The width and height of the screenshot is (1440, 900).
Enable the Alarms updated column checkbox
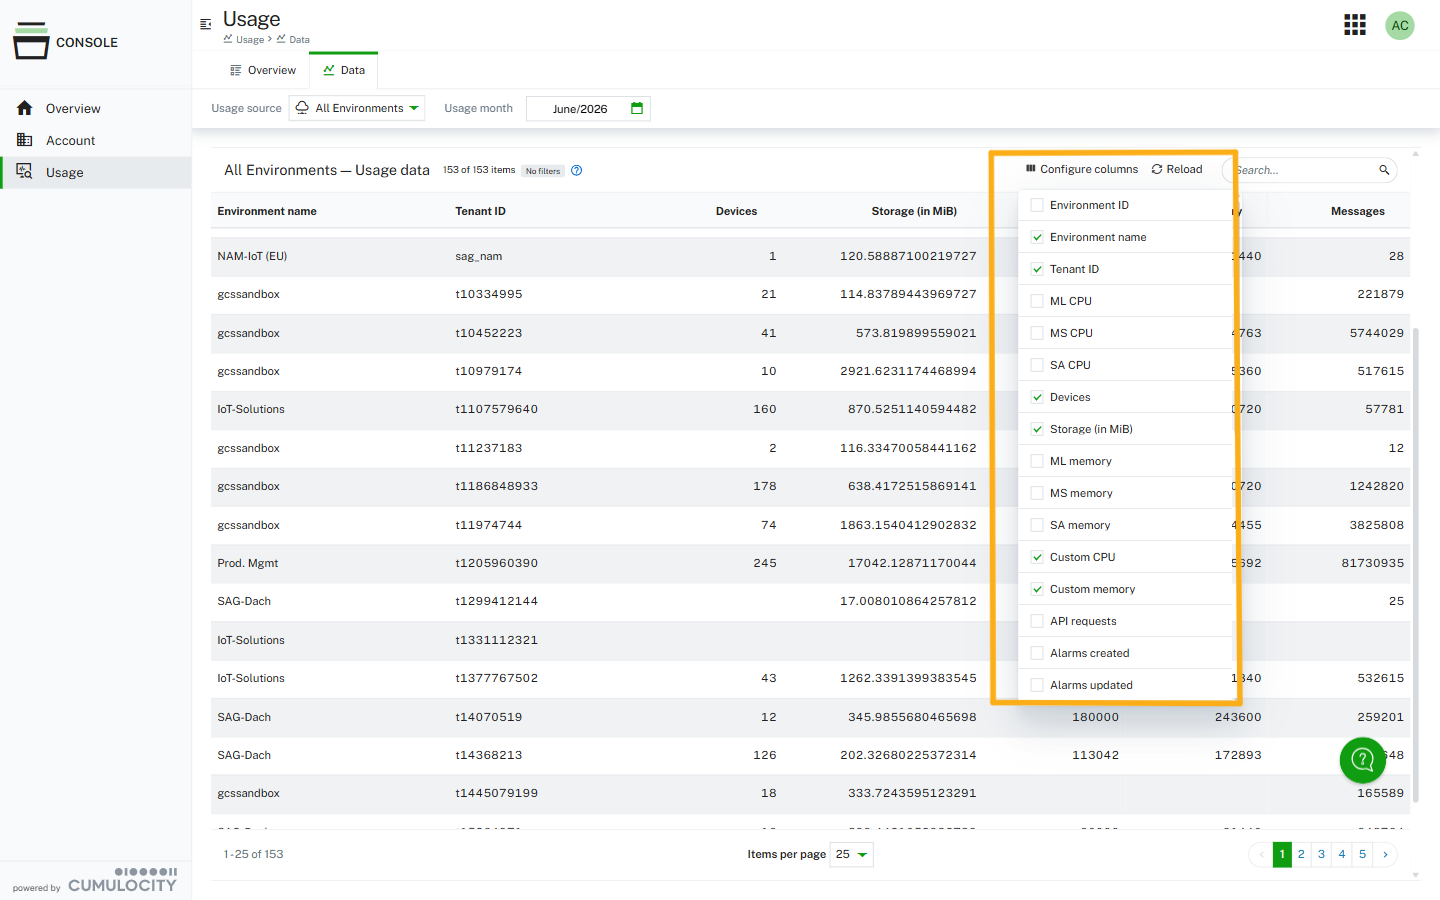click(1037, 685)
